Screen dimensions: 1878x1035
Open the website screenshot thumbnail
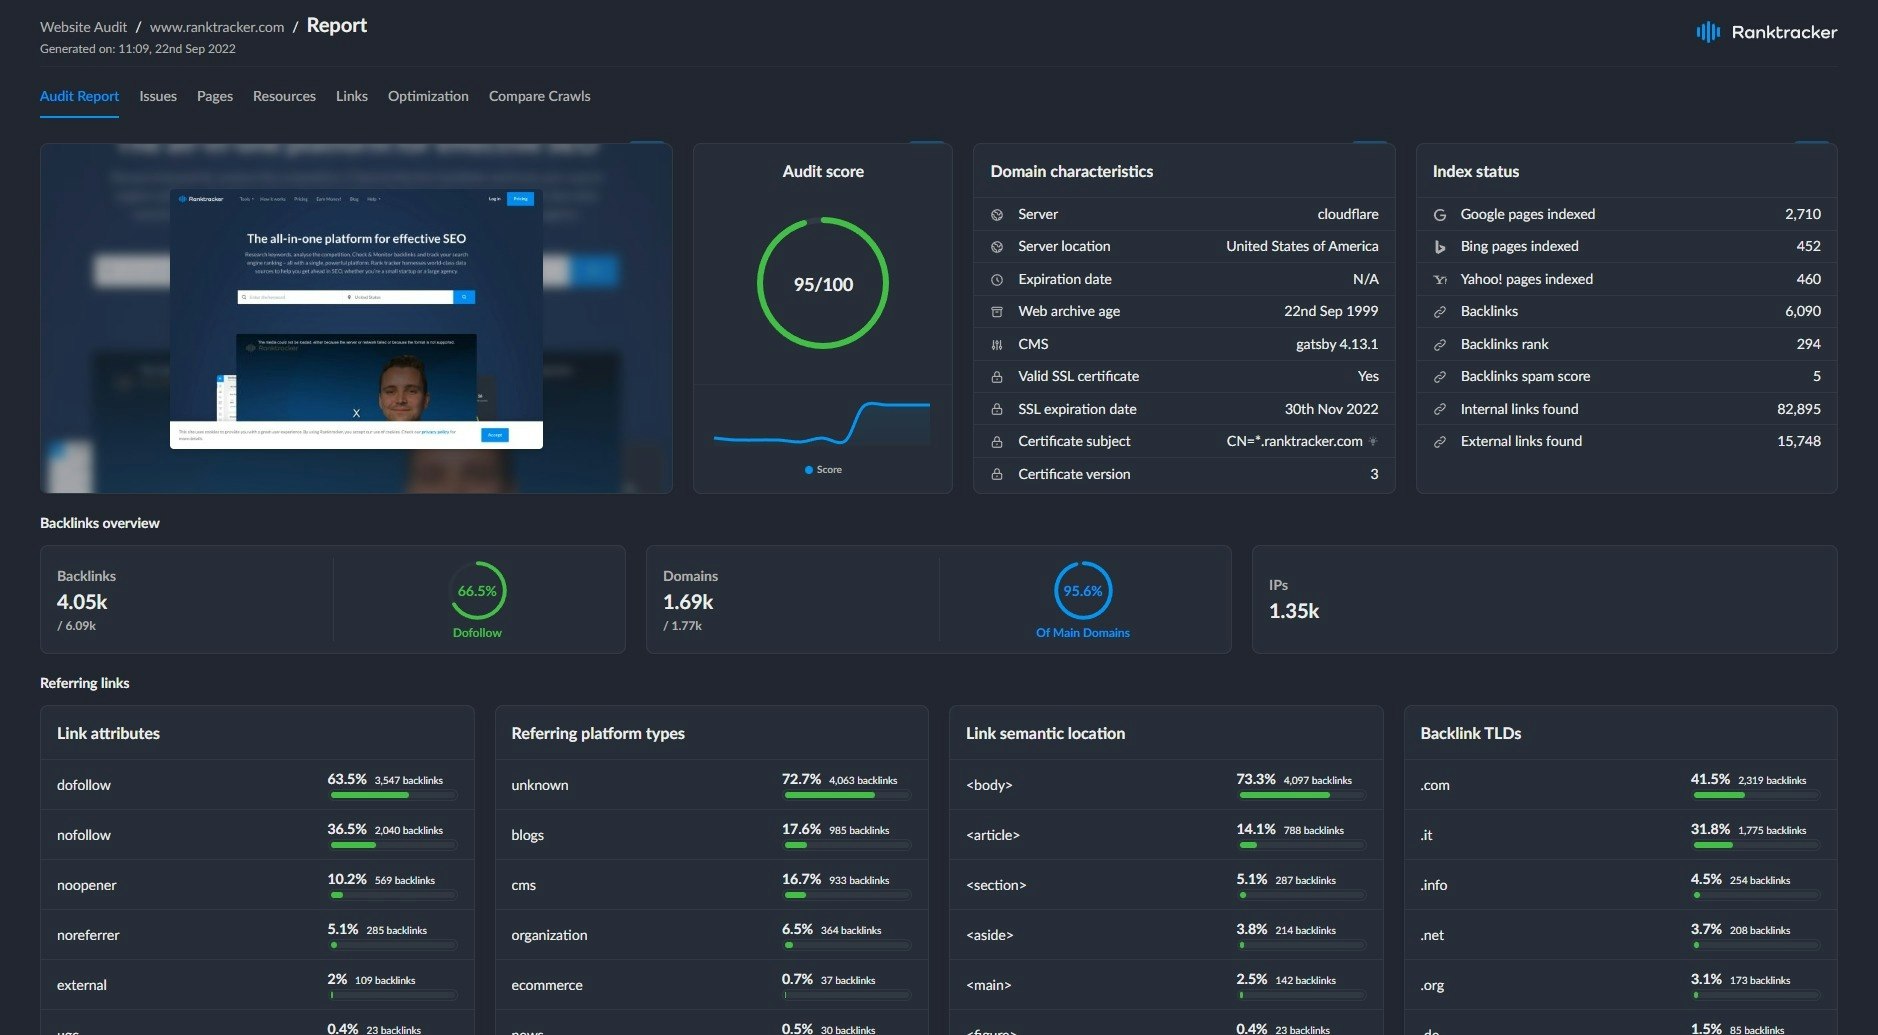(356, 318)
